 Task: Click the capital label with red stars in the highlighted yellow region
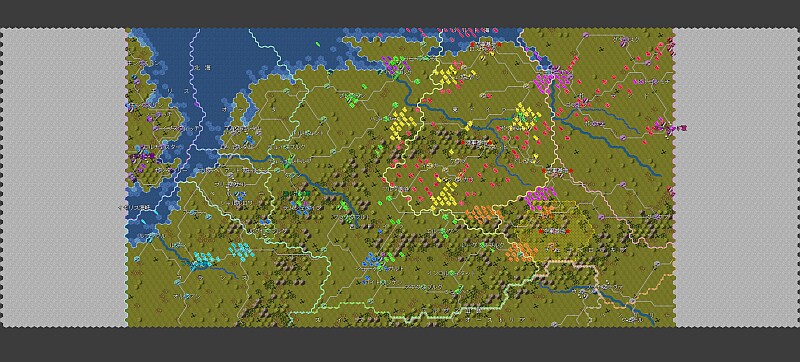click(x=554, y=231)
